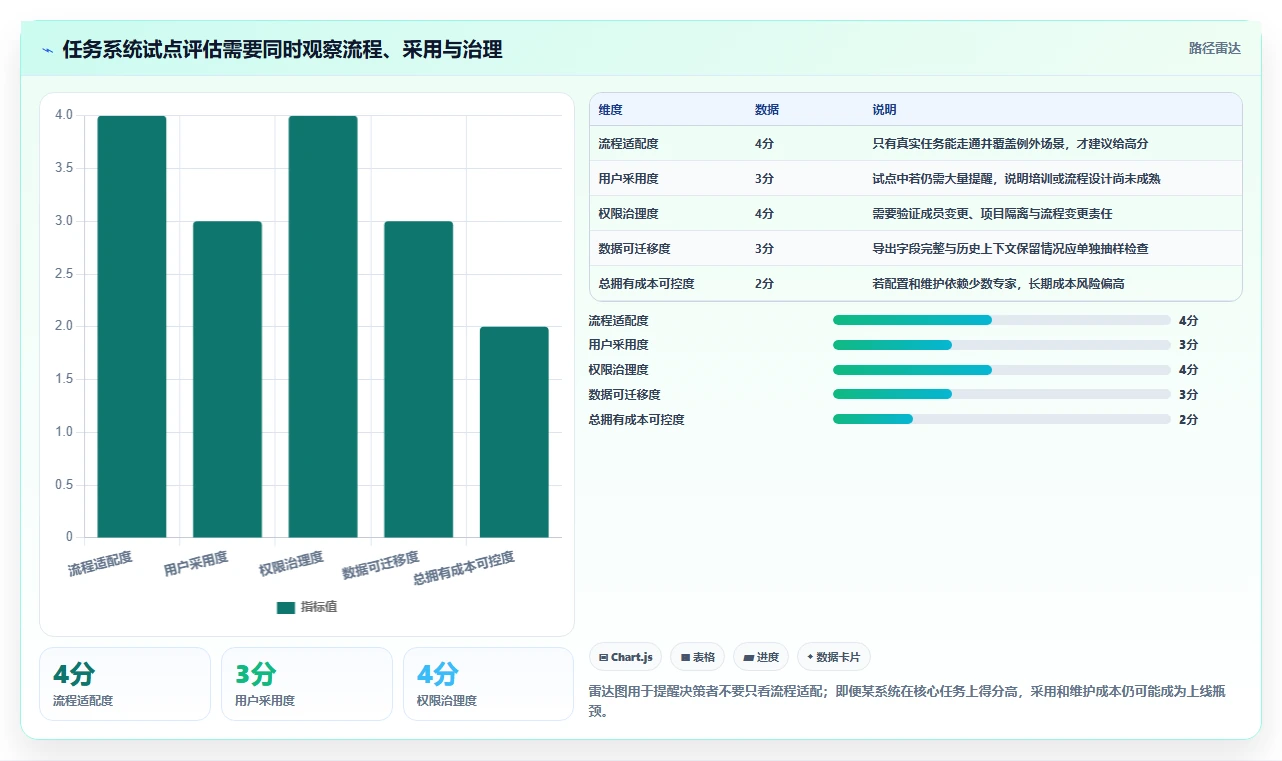The height and width of the screenshot is (761, 1282).
Task: Click the 权限治理度 progress bar
Action: coord(1001,370)
